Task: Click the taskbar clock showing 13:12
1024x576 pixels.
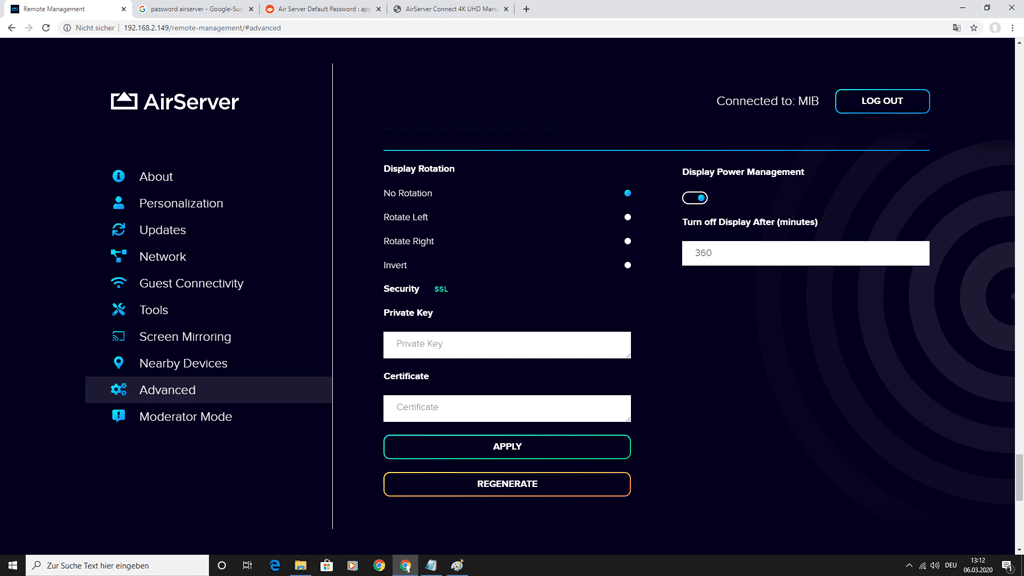Action: pyautogui.click(x=978, y=565)
